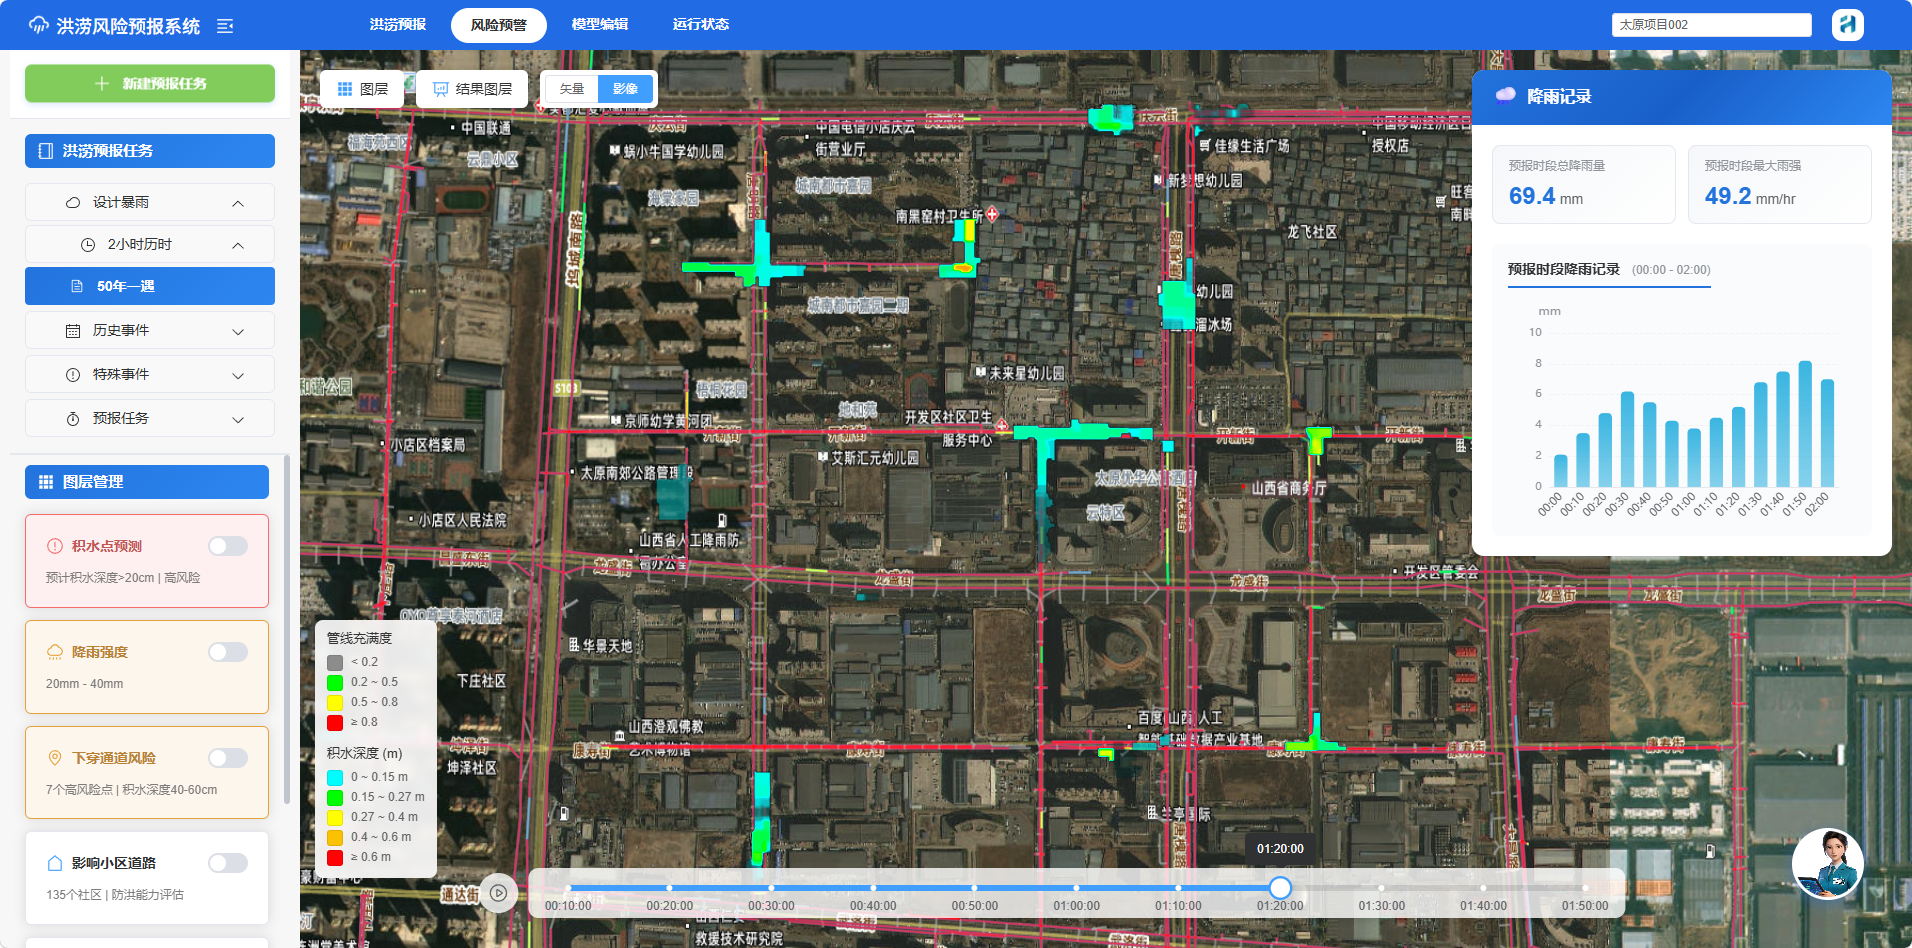This screenshot has width=1912, height=948.
Task: Open the 图层 grid layers button
Action: point(363,89)
